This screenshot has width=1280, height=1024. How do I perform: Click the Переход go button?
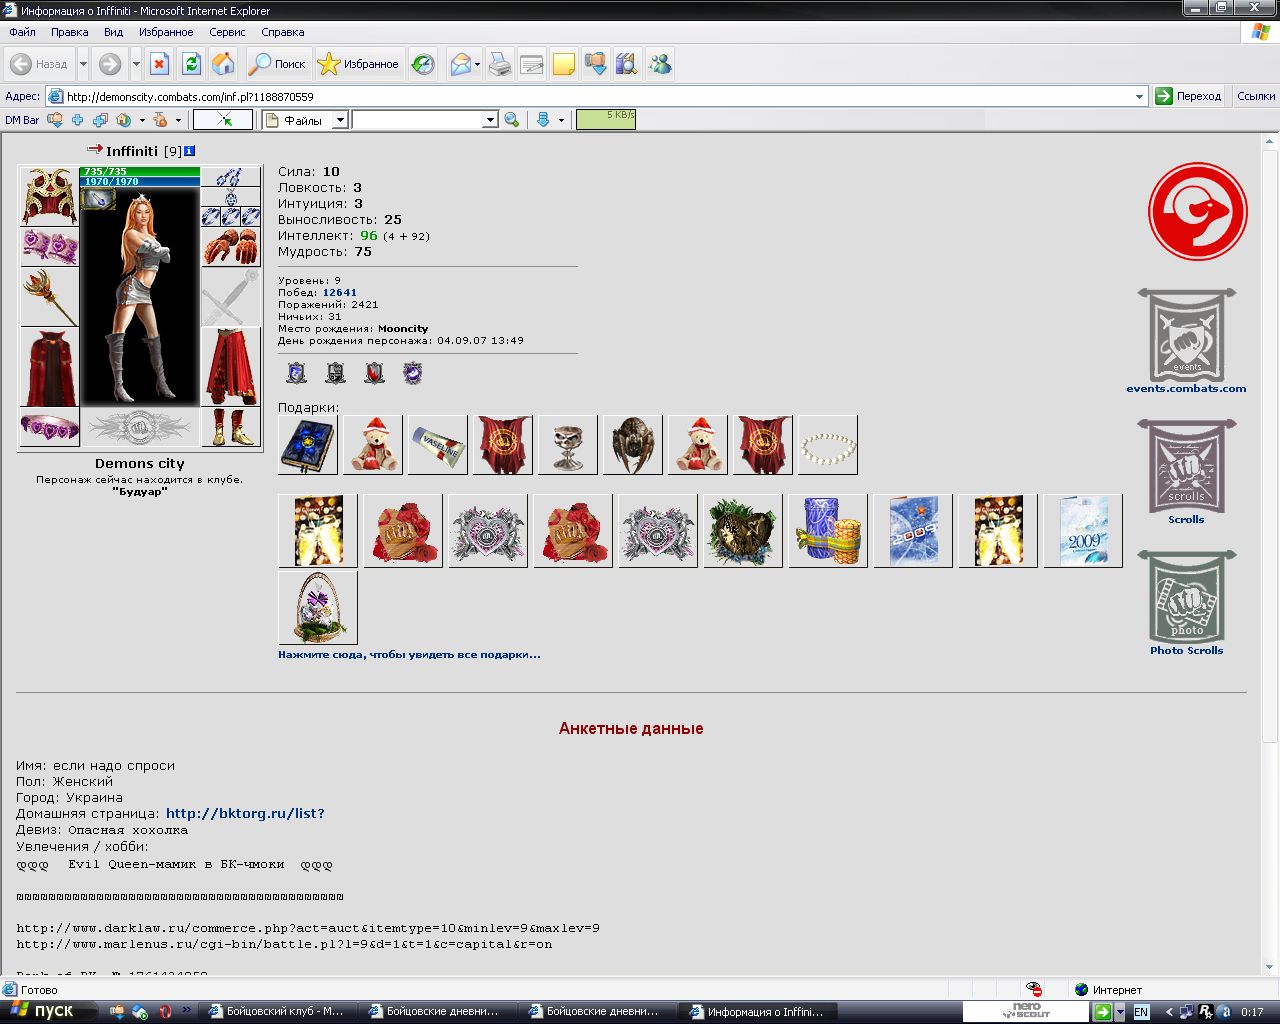[x=1188, y=96]
